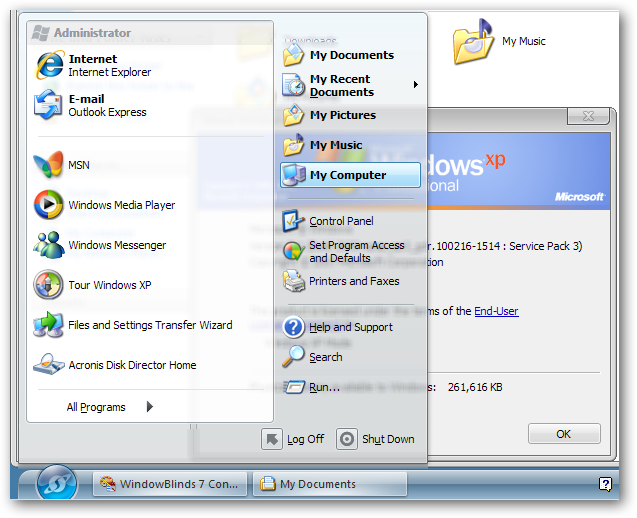Start Windows Messenger icon
This screenshot has width=637, height=518.
pyautogui.click(x=50, y=245)
